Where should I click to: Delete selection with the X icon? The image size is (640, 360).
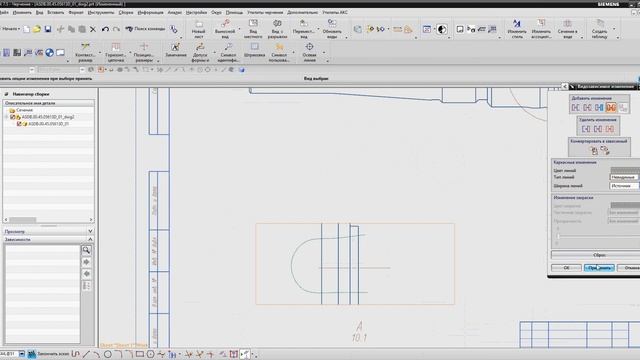pos(93,29)
